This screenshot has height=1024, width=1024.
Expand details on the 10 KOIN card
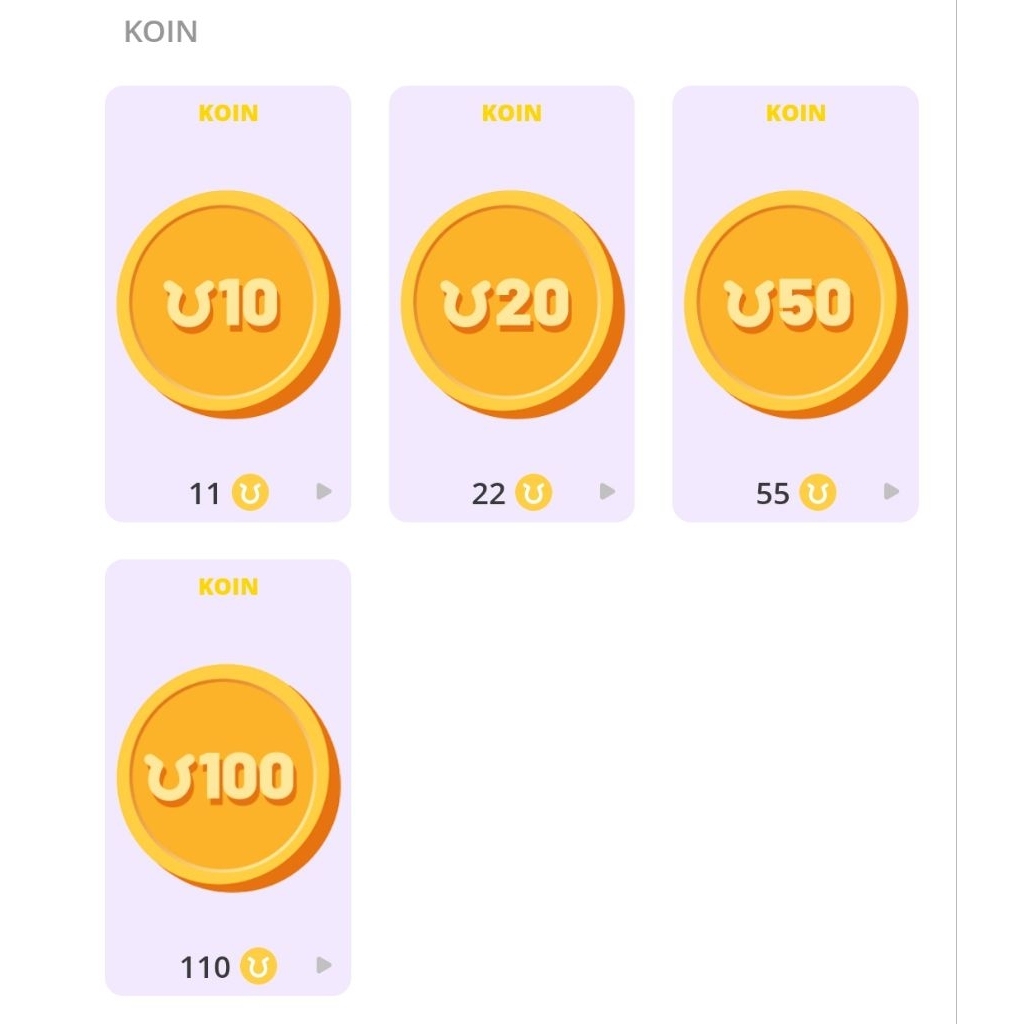[324, 492]
